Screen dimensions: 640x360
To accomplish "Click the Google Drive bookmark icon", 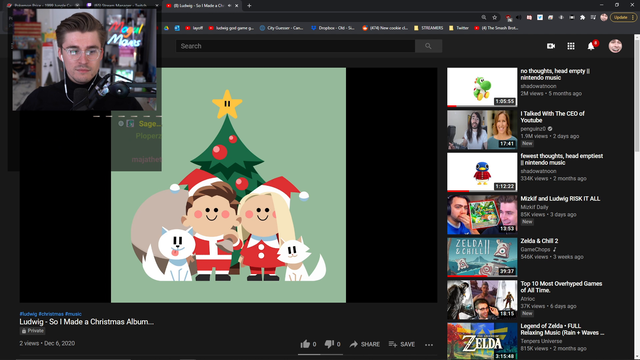I will [167, 28].
